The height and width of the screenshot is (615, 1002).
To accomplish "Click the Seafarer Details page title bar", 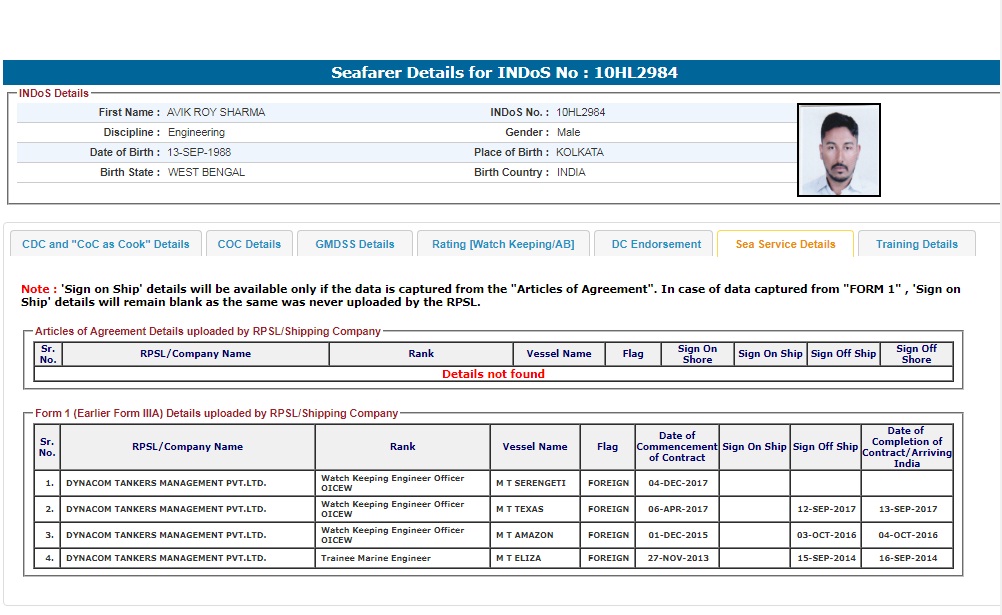I will click(x=501, y=73).
